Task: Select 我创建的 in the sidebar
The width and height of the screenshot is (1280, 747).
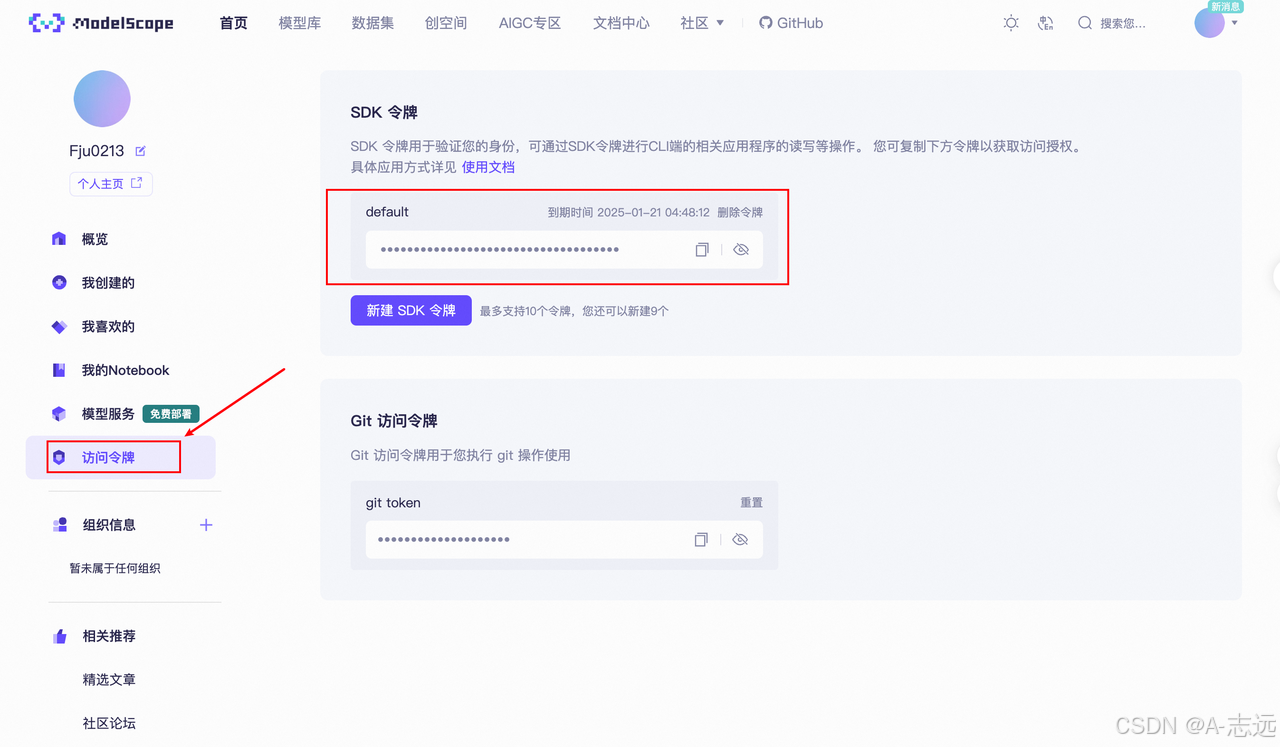Action: (x=108, y=283)
